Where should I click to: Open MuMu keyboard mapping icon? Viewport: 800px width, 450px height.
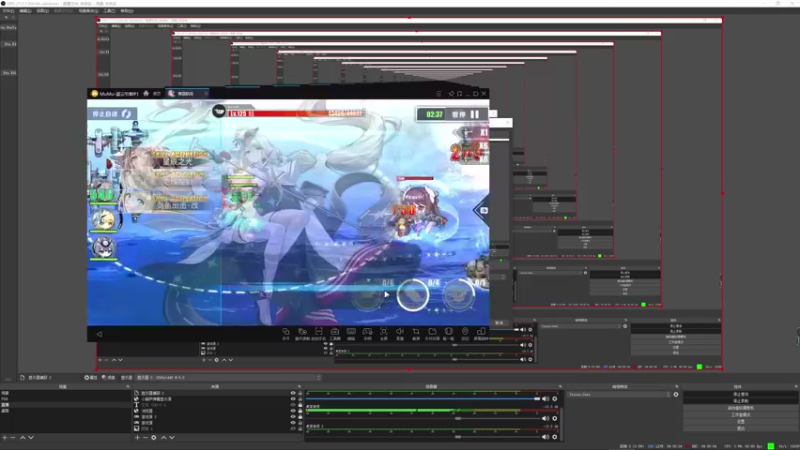click(x=351, y=333)
